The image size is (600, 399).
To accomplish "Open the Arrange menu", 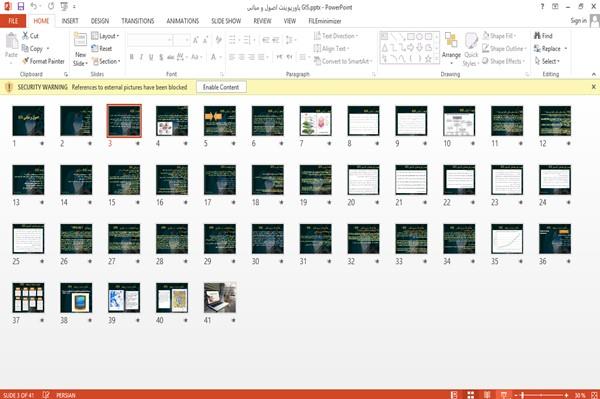I will [451, 48].
